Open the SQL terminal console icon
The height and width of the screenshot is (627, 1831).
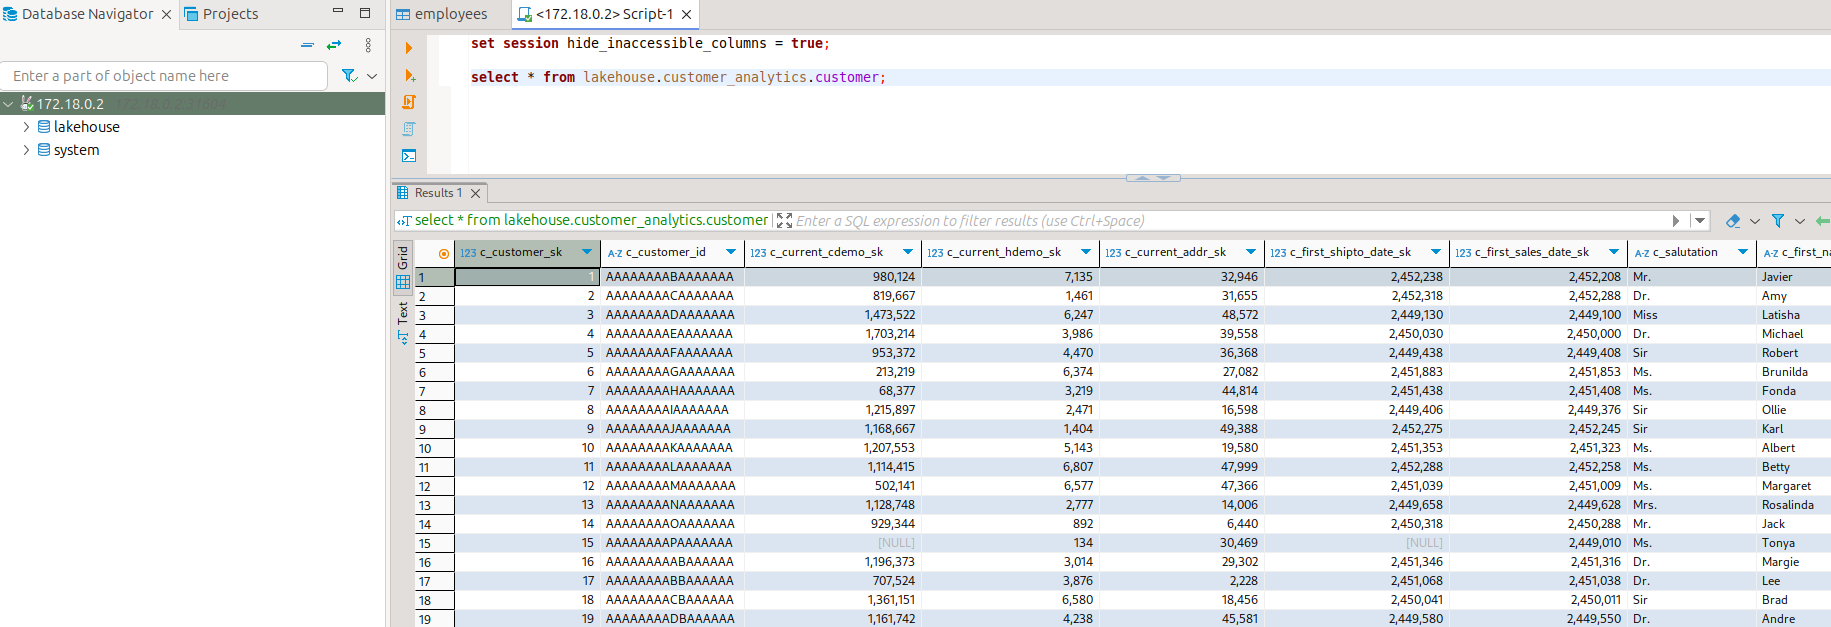pyautogui.click(x=409, y=156)
